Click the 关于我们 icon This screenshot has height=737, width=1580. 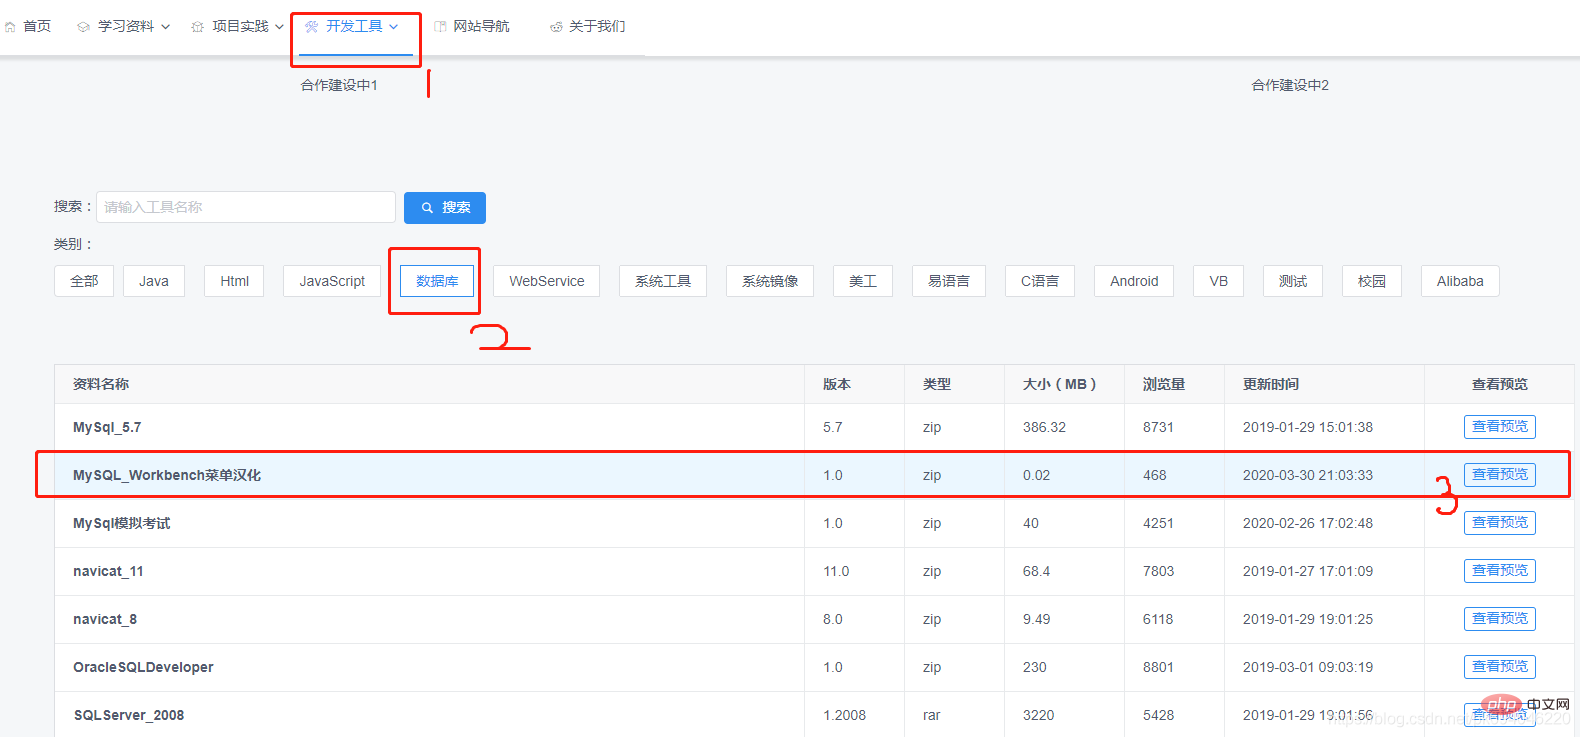(556, 27)
